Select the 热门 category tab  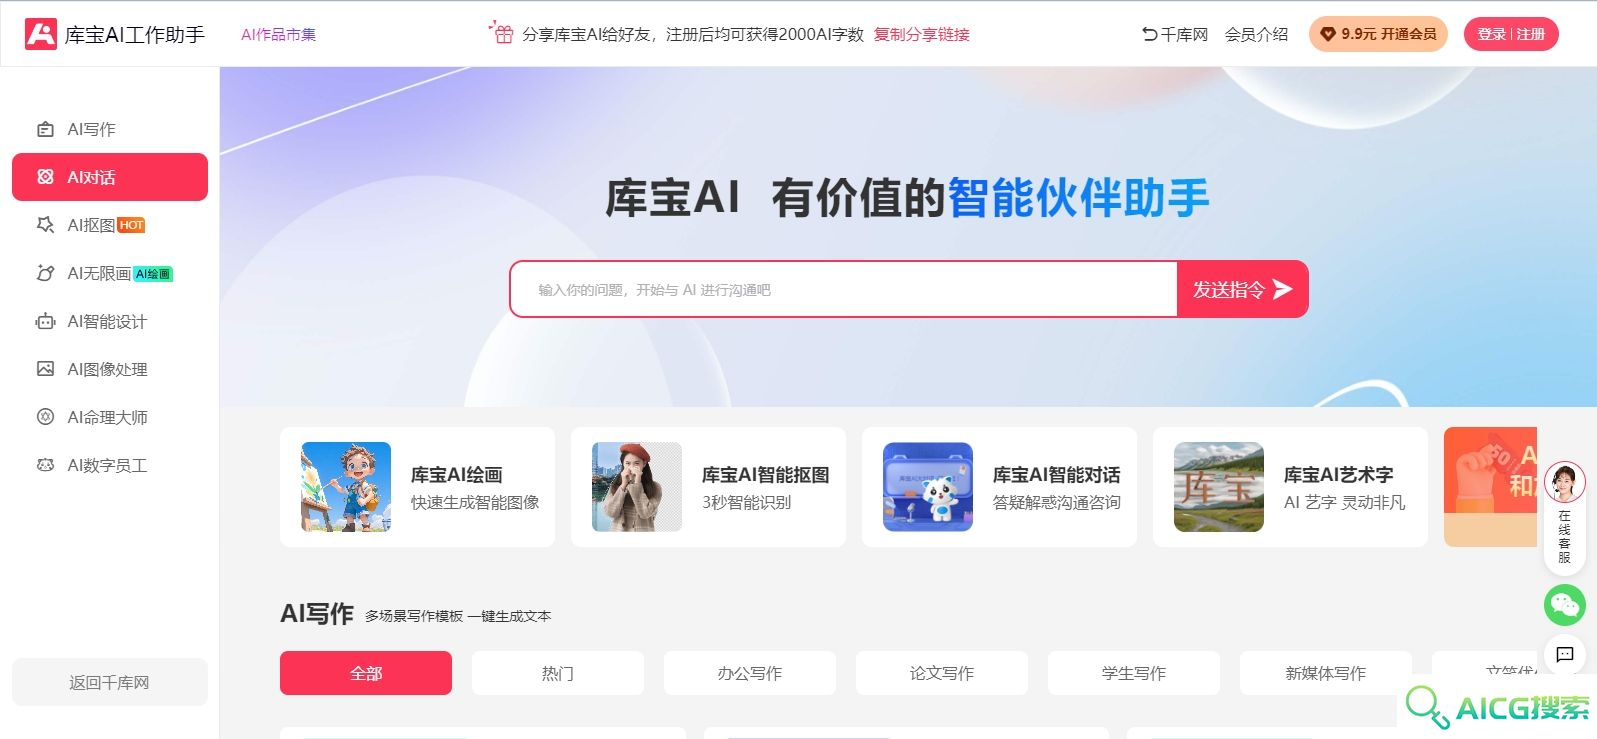tap(558, 673)
